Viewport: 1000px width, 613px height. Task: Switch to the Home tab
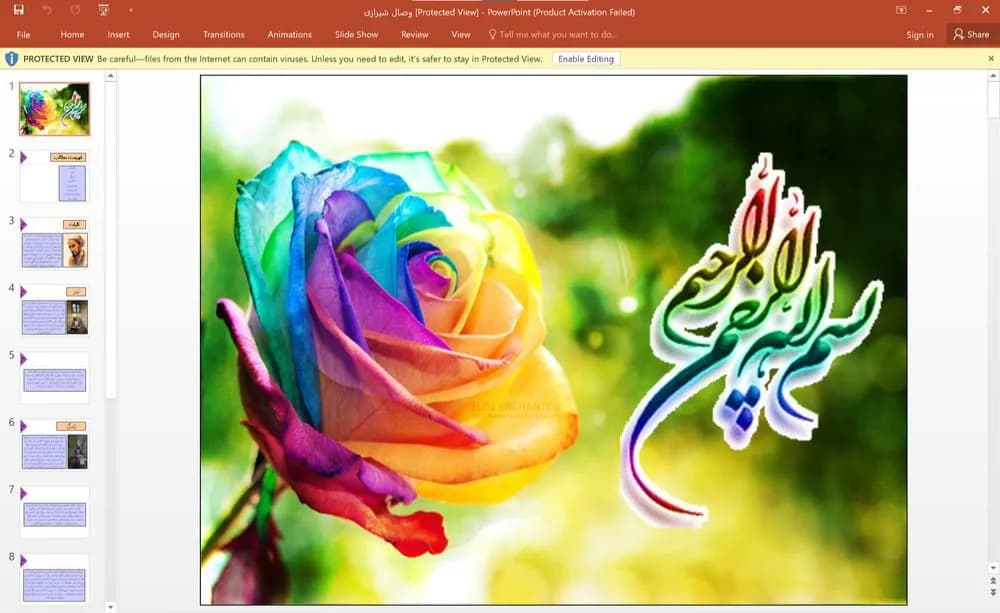(72, 34)
